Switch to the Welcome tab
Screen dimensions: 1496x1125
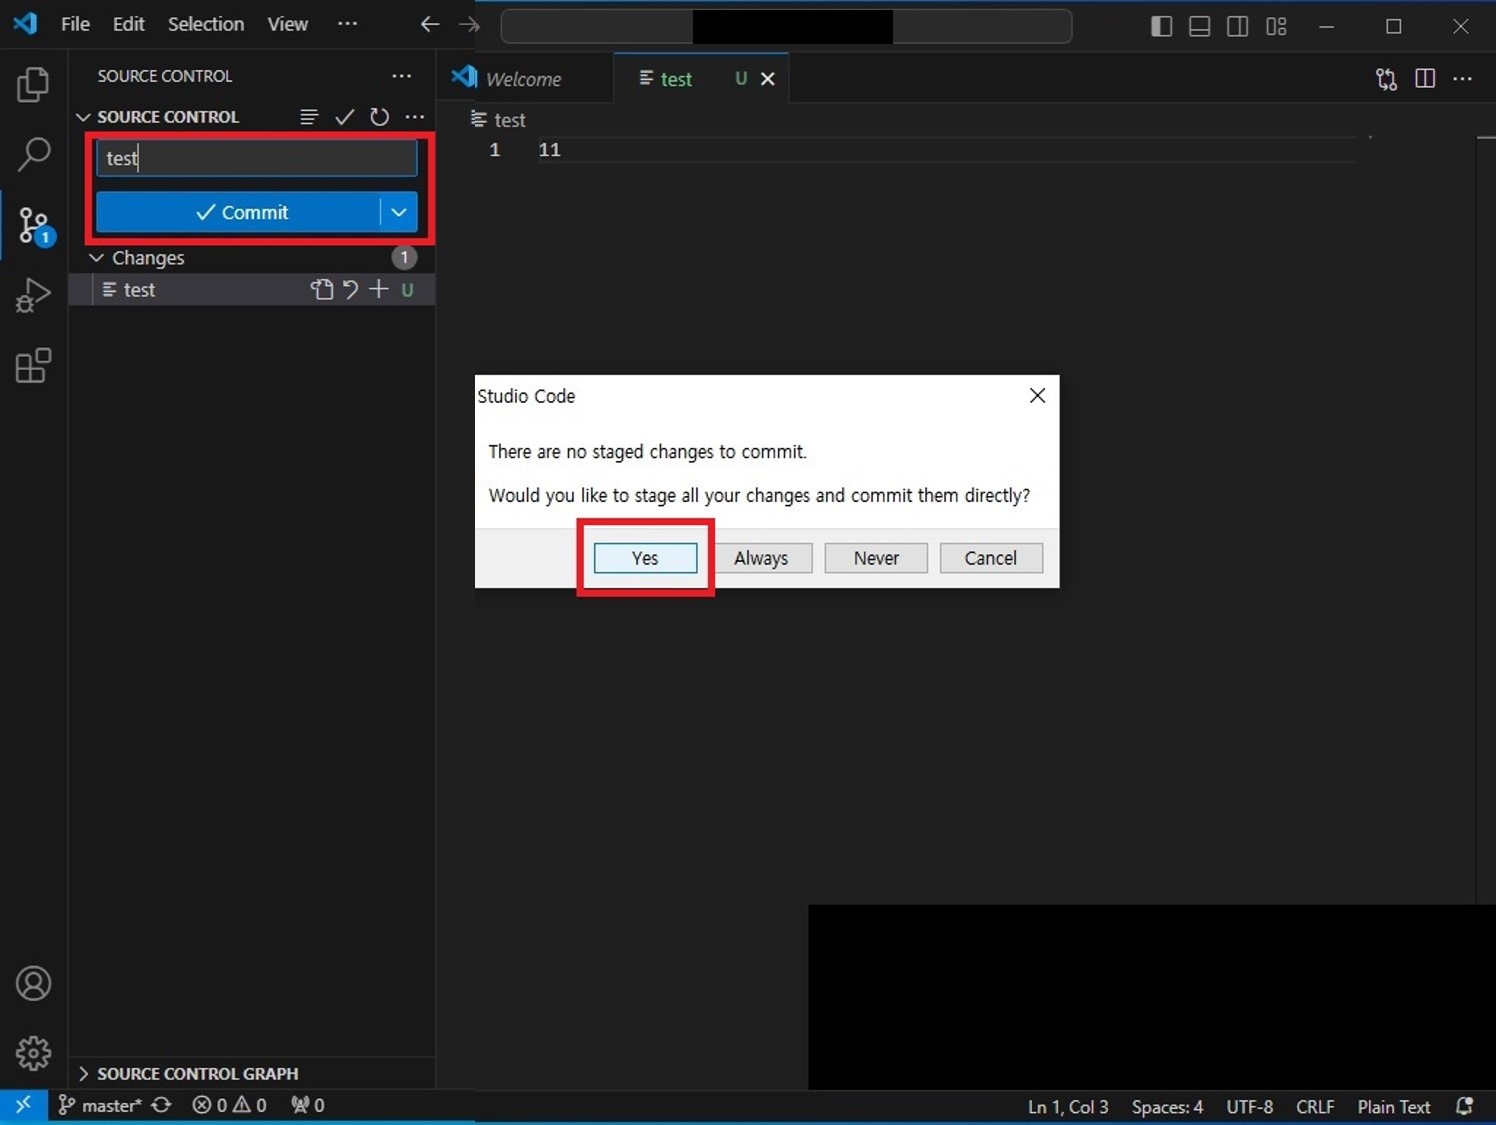pyautogui.click(x=524, y=79)
